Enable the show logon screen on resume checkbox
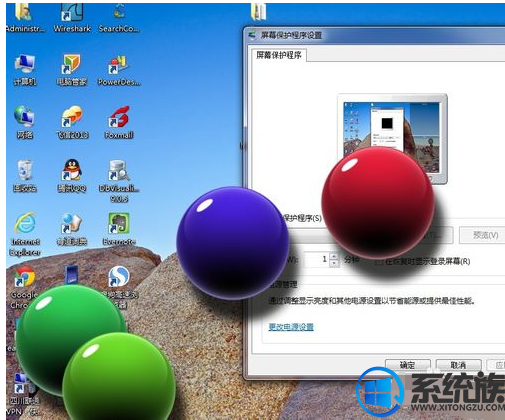505x420 pixels. click(x=379, y=262)
